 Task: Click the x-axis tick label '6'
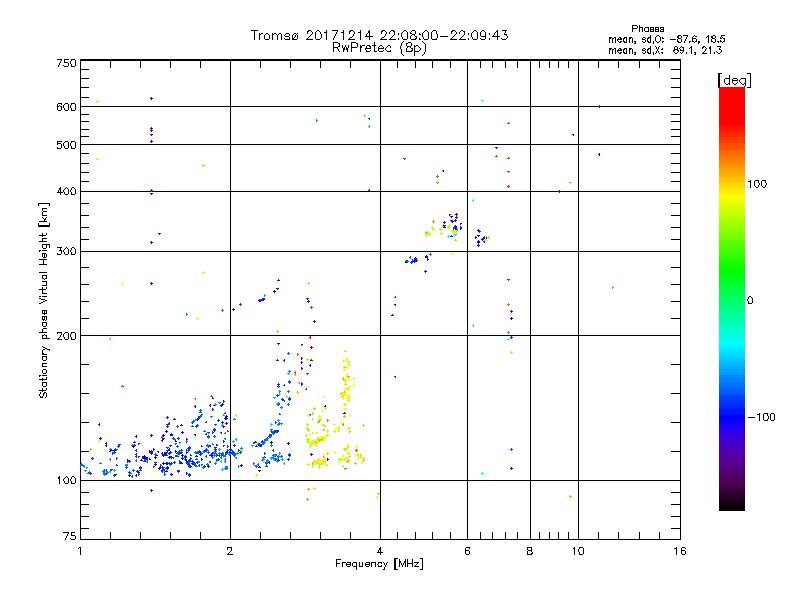[x=467, y=551]
